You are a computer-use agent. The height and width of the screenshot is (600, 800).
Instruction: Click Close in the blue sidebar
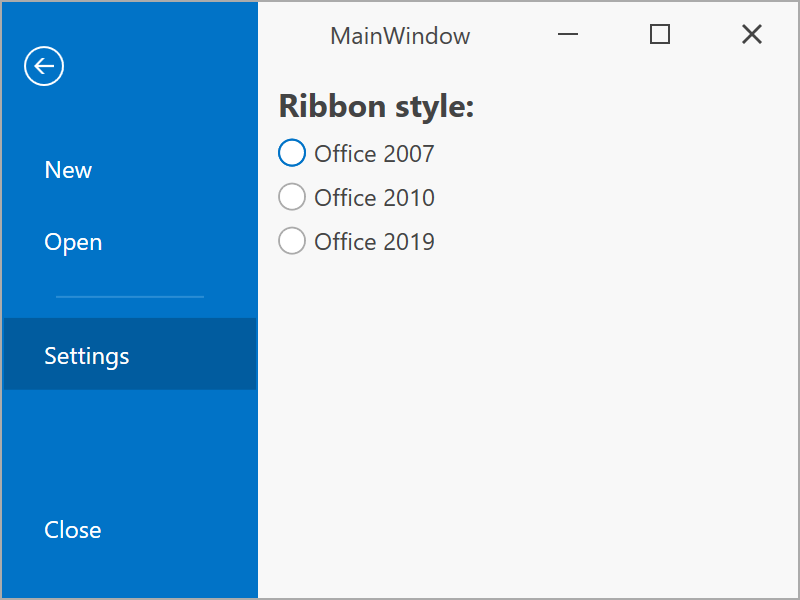[x=73, y=530]
